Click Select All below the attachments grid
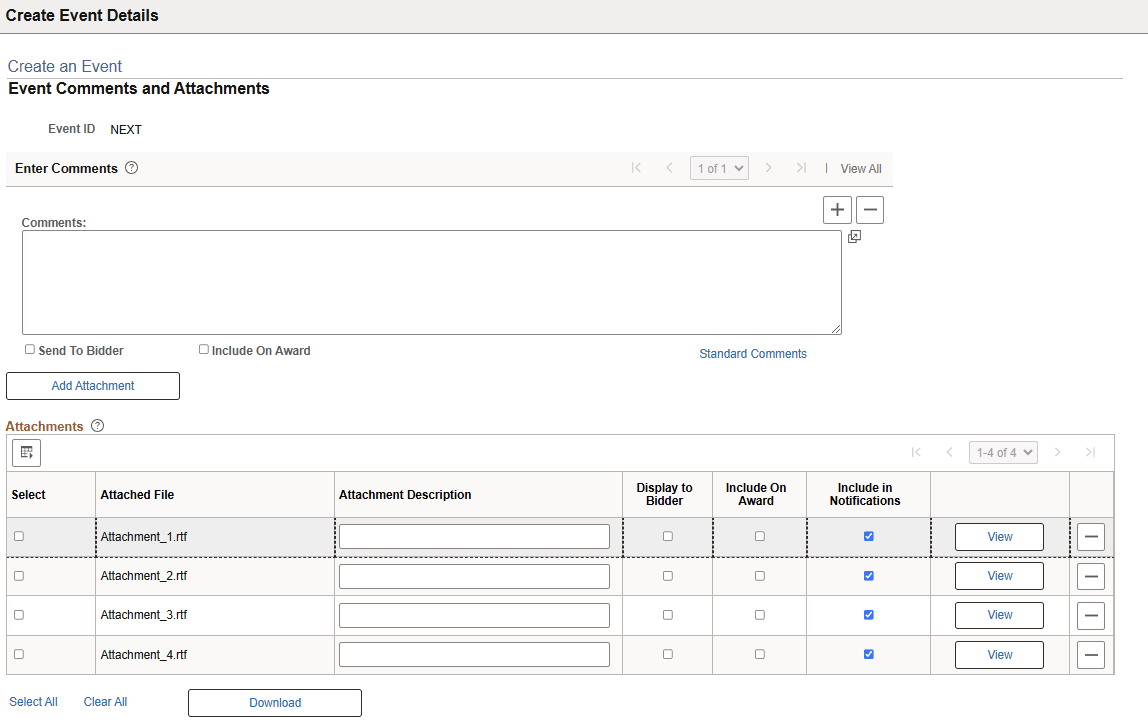Viewport: 1148px width, 725px height. pyautogui.click(x=33, y=701)
